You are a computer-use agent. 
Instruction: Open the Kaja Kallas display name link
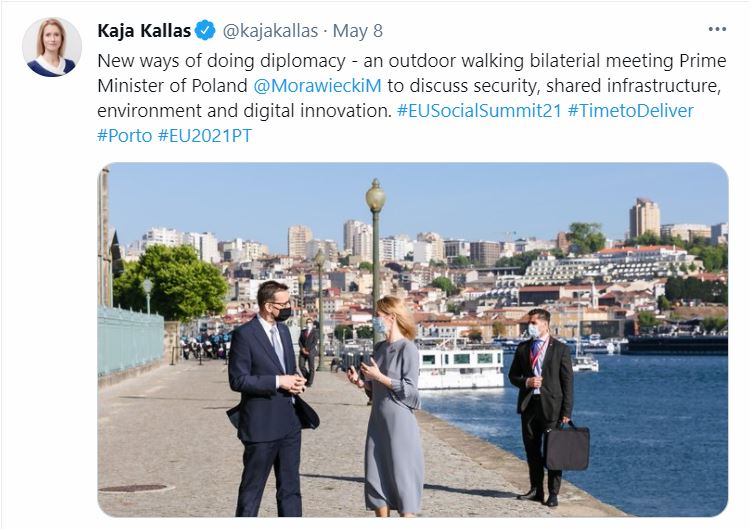144,31
